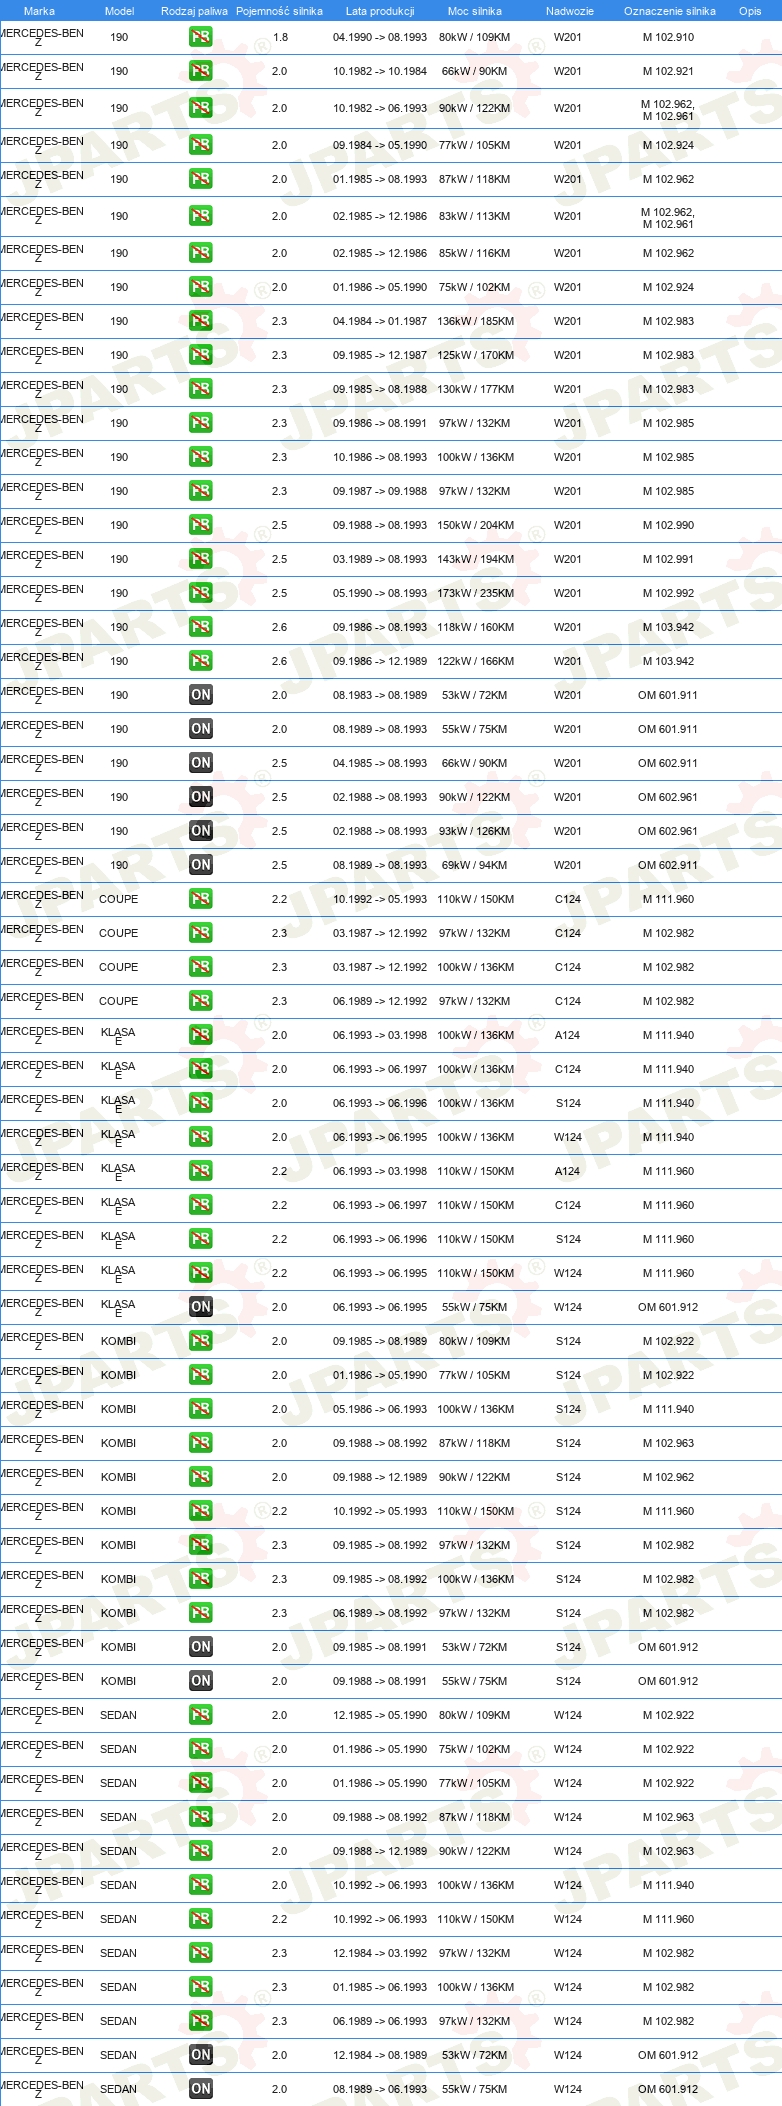The height and width of the screenshot is (2106, 782).
Task: Click ON diesel icon in the KLASA E row
Action: (201, 1307)
